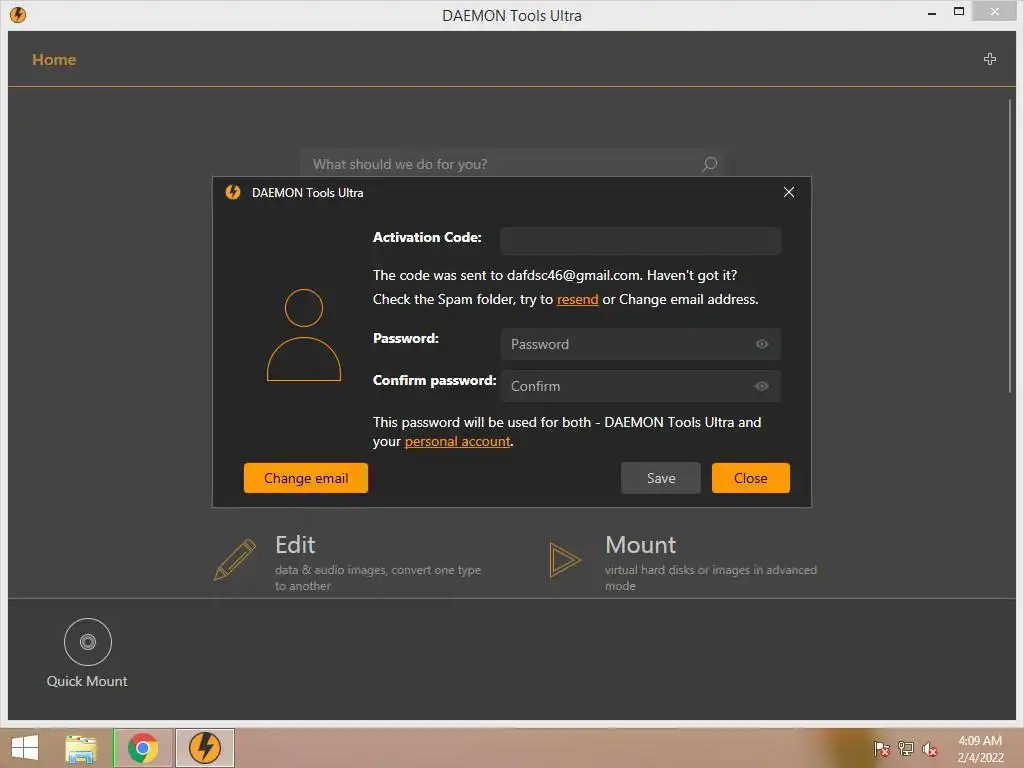Image resolution: width=1024 pixels, height=768 pixels.
Task: Open the personal account link
Action: [x=457, y=441]
